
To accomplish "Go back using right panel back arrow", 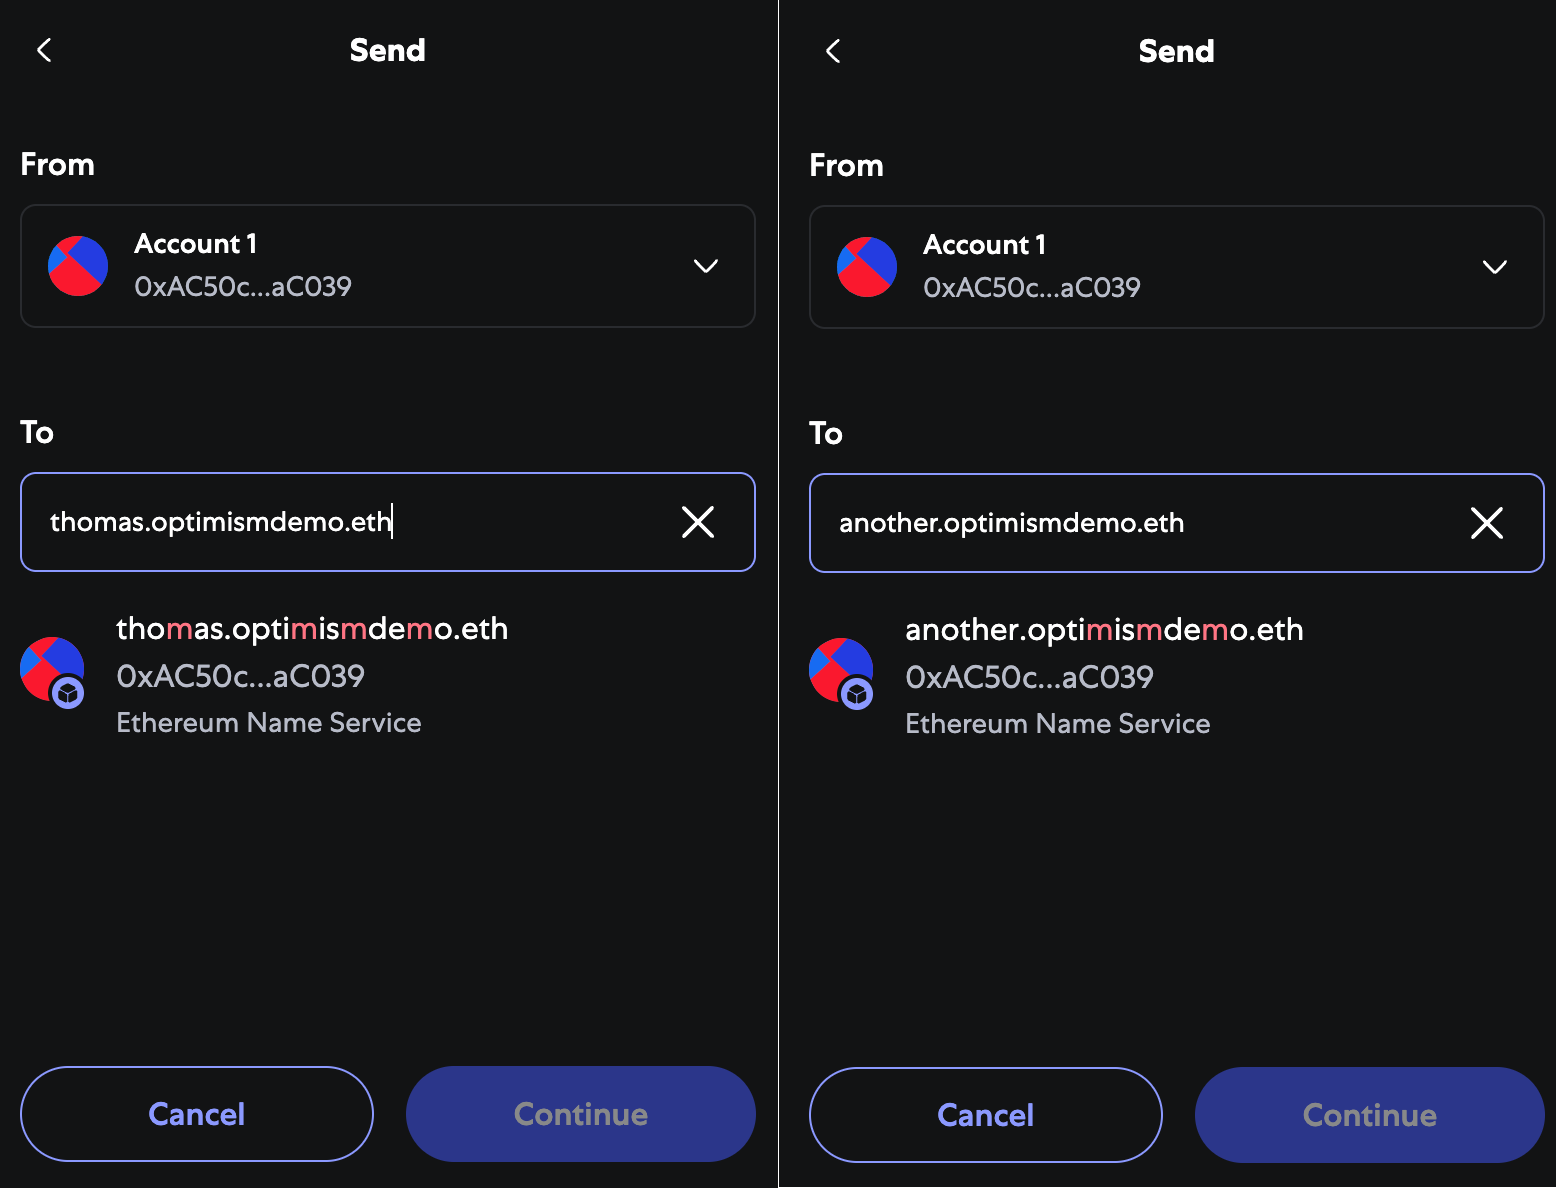I will coord(833,51).
